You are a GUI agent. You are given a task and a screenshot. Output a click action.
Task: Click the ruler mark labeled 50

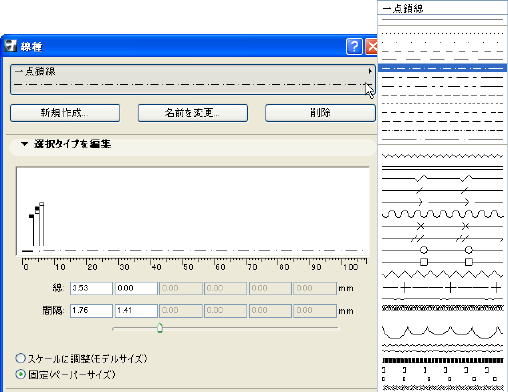click(x=188, y=267)
